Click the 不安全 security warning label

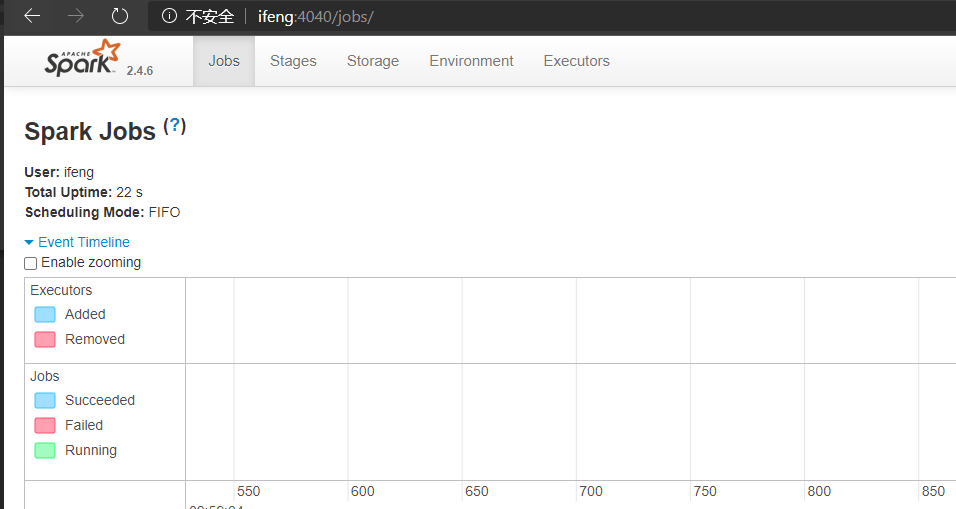pos(210,16)
